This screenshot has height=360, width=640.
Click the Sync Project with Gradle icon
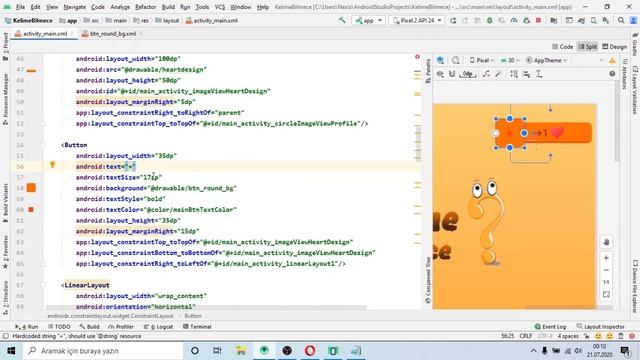(x=581, y=20)
